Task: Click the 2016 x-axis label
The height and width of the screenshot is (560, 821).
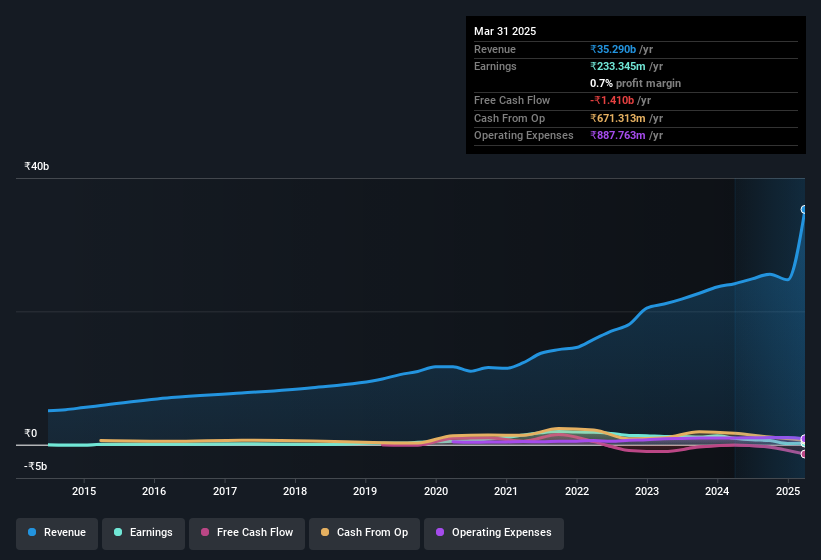Action: [154, 491]
